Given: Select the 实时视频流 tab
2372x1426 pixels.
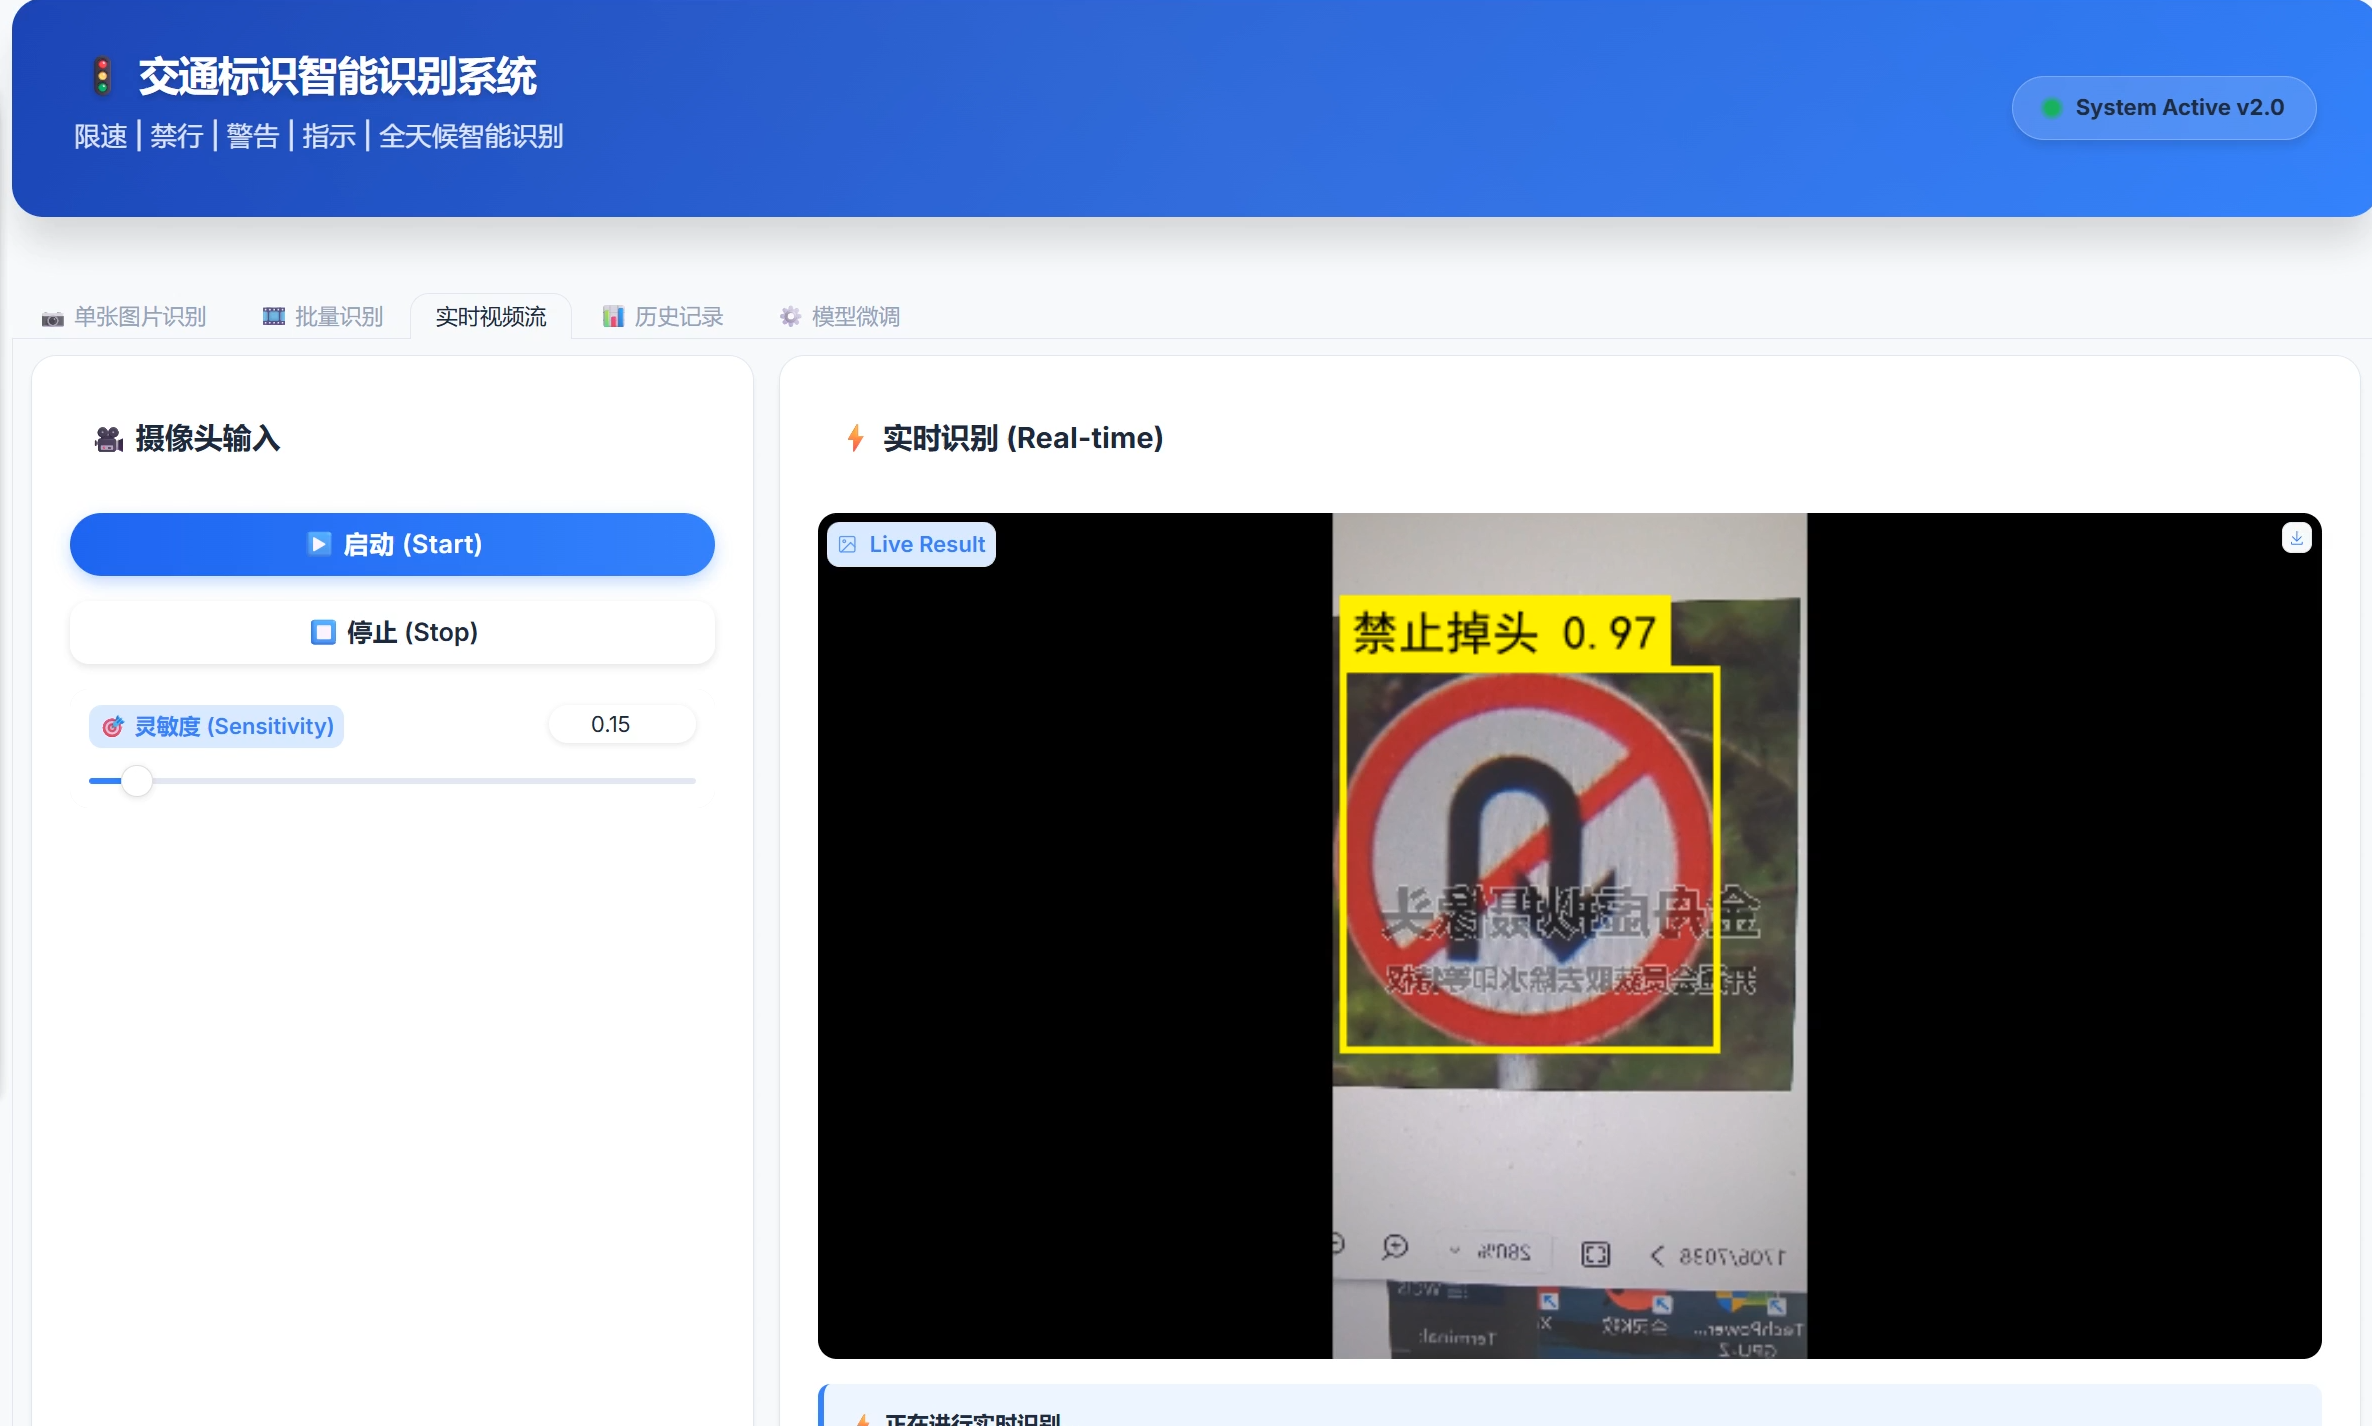Looking at the screenshot, I should tap(491, 317).
